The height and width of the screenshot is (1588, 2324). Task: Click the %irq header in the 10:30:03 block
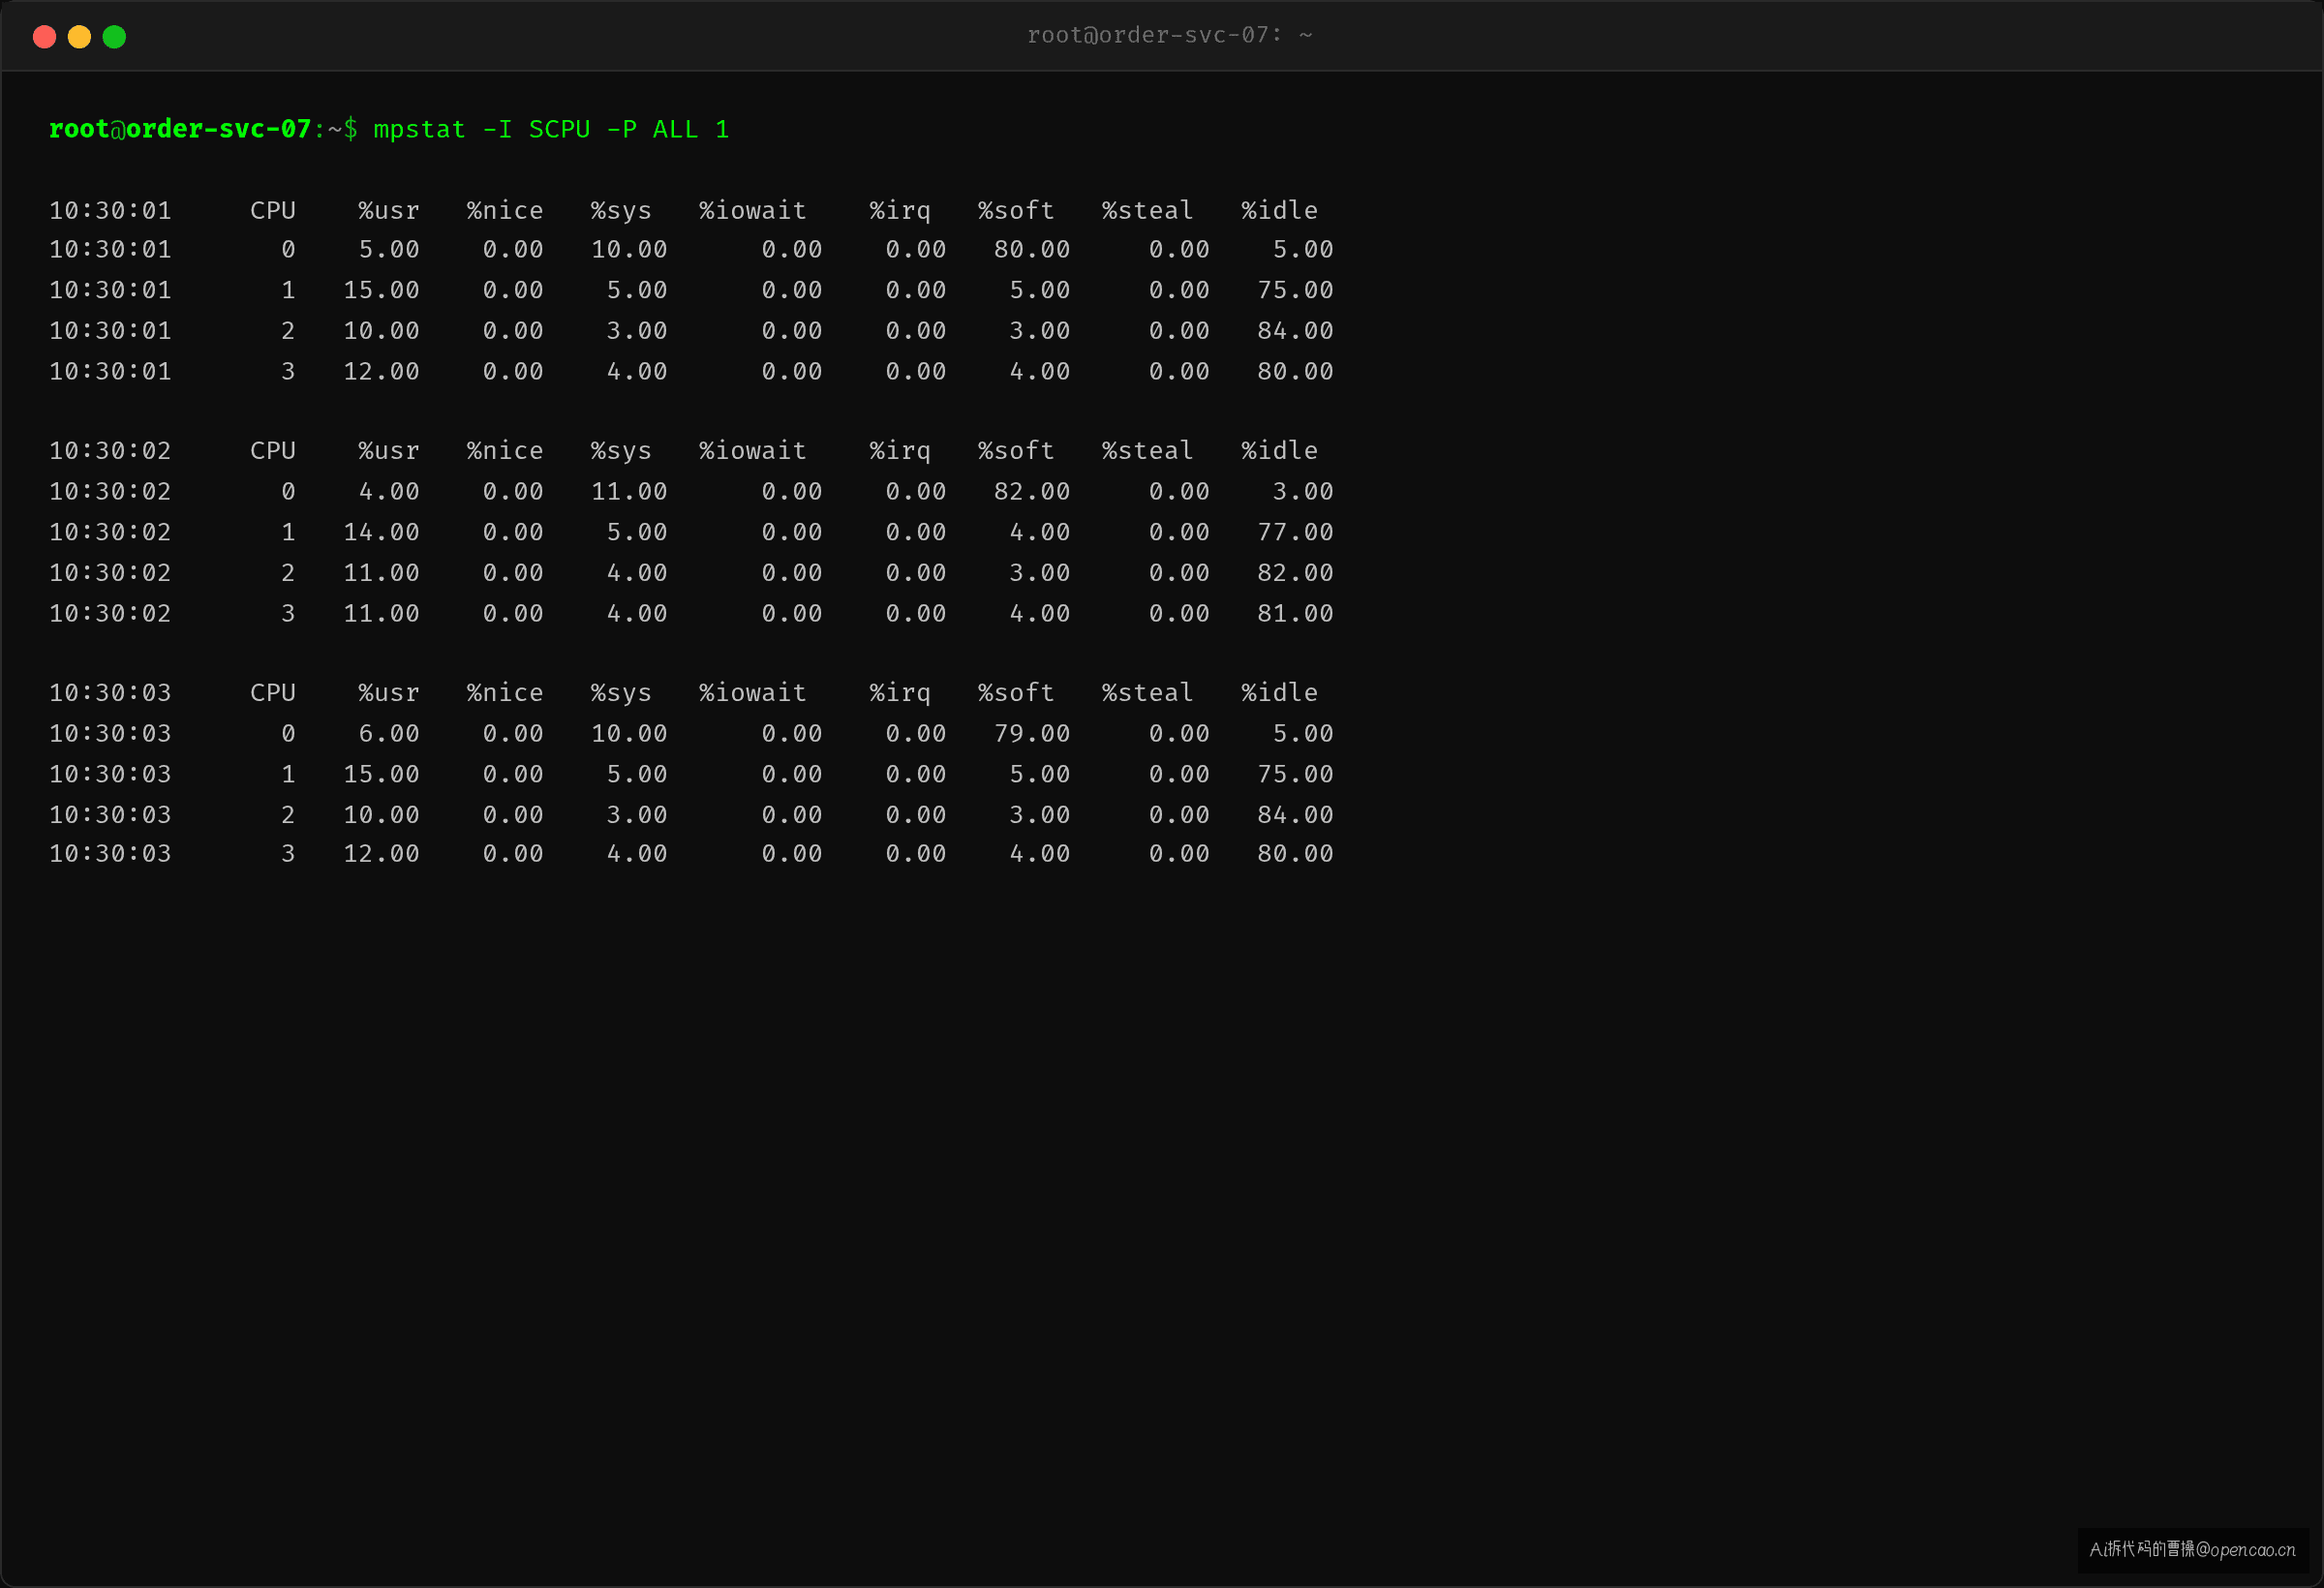[x=900, y=692]
